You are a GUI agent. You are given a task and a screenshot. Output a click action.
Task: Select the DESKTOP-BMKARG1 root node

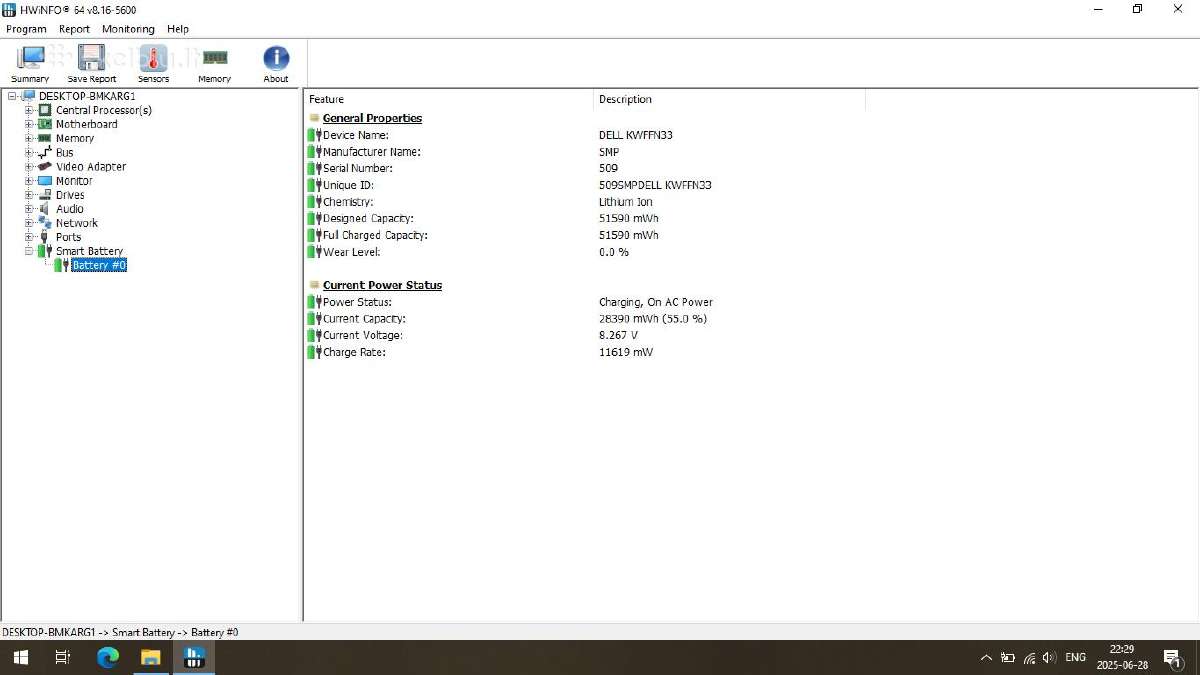pyautogui.click(x=87, y=96)
